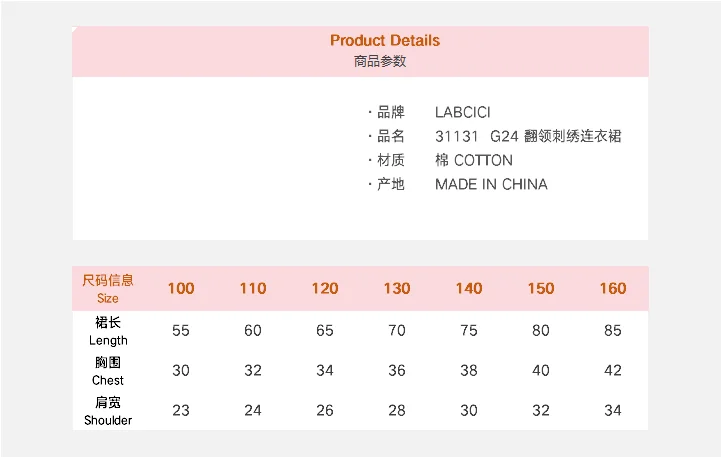The width and height of the screenshot is (721, 457).
Task: Select the LABCICI brand name
Action: pos(462,112)
